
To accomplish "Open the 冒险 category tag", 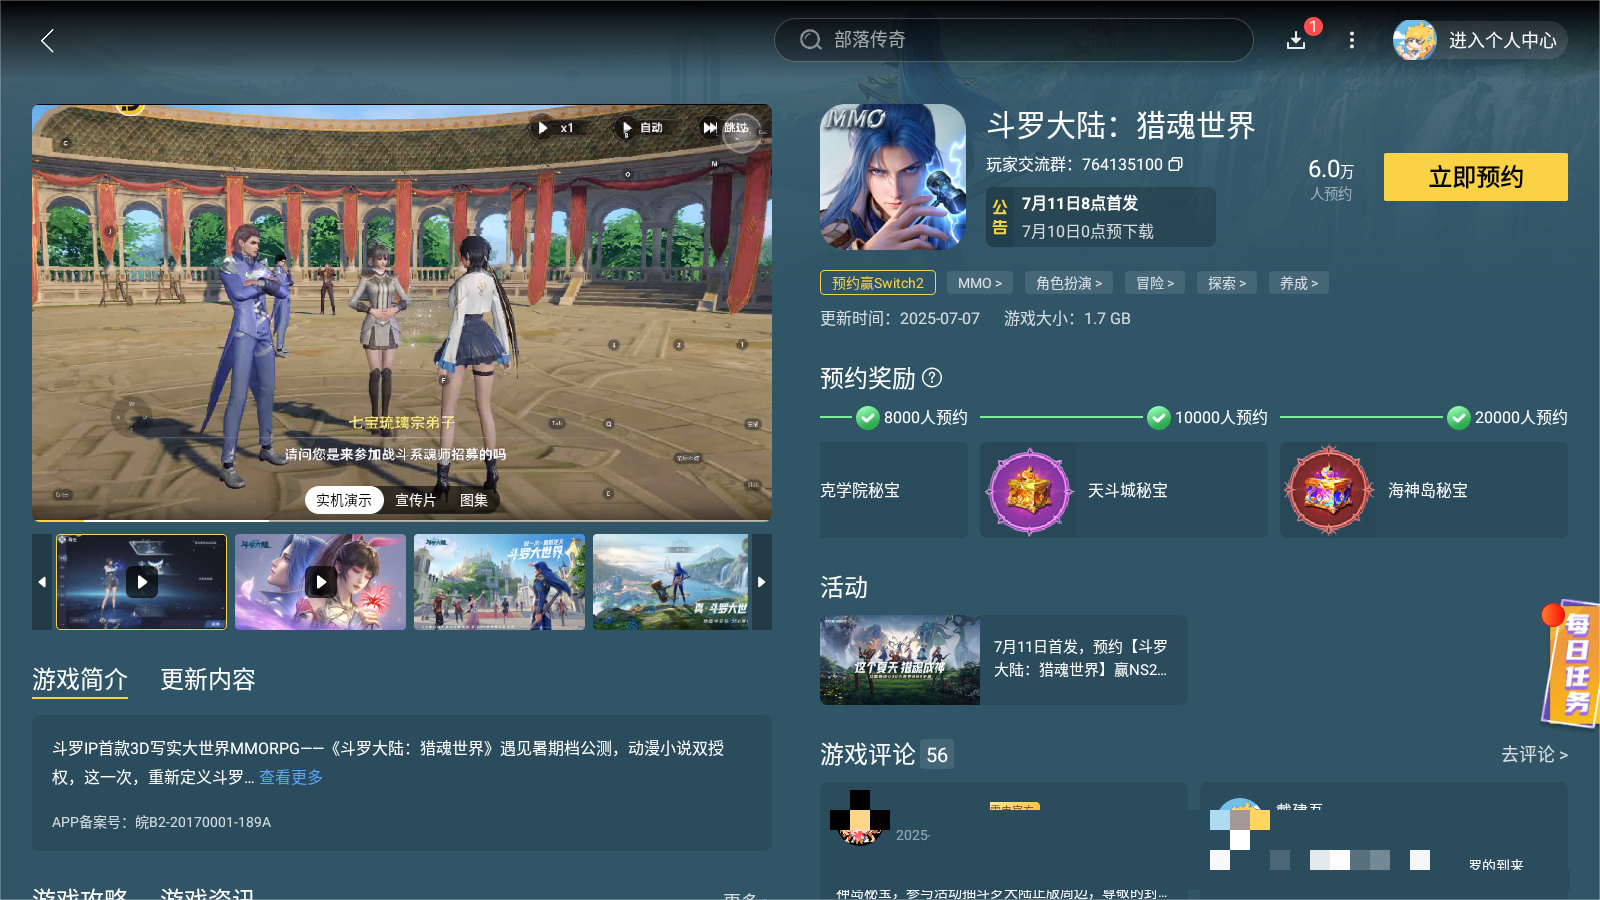I will pos(1155,283).
